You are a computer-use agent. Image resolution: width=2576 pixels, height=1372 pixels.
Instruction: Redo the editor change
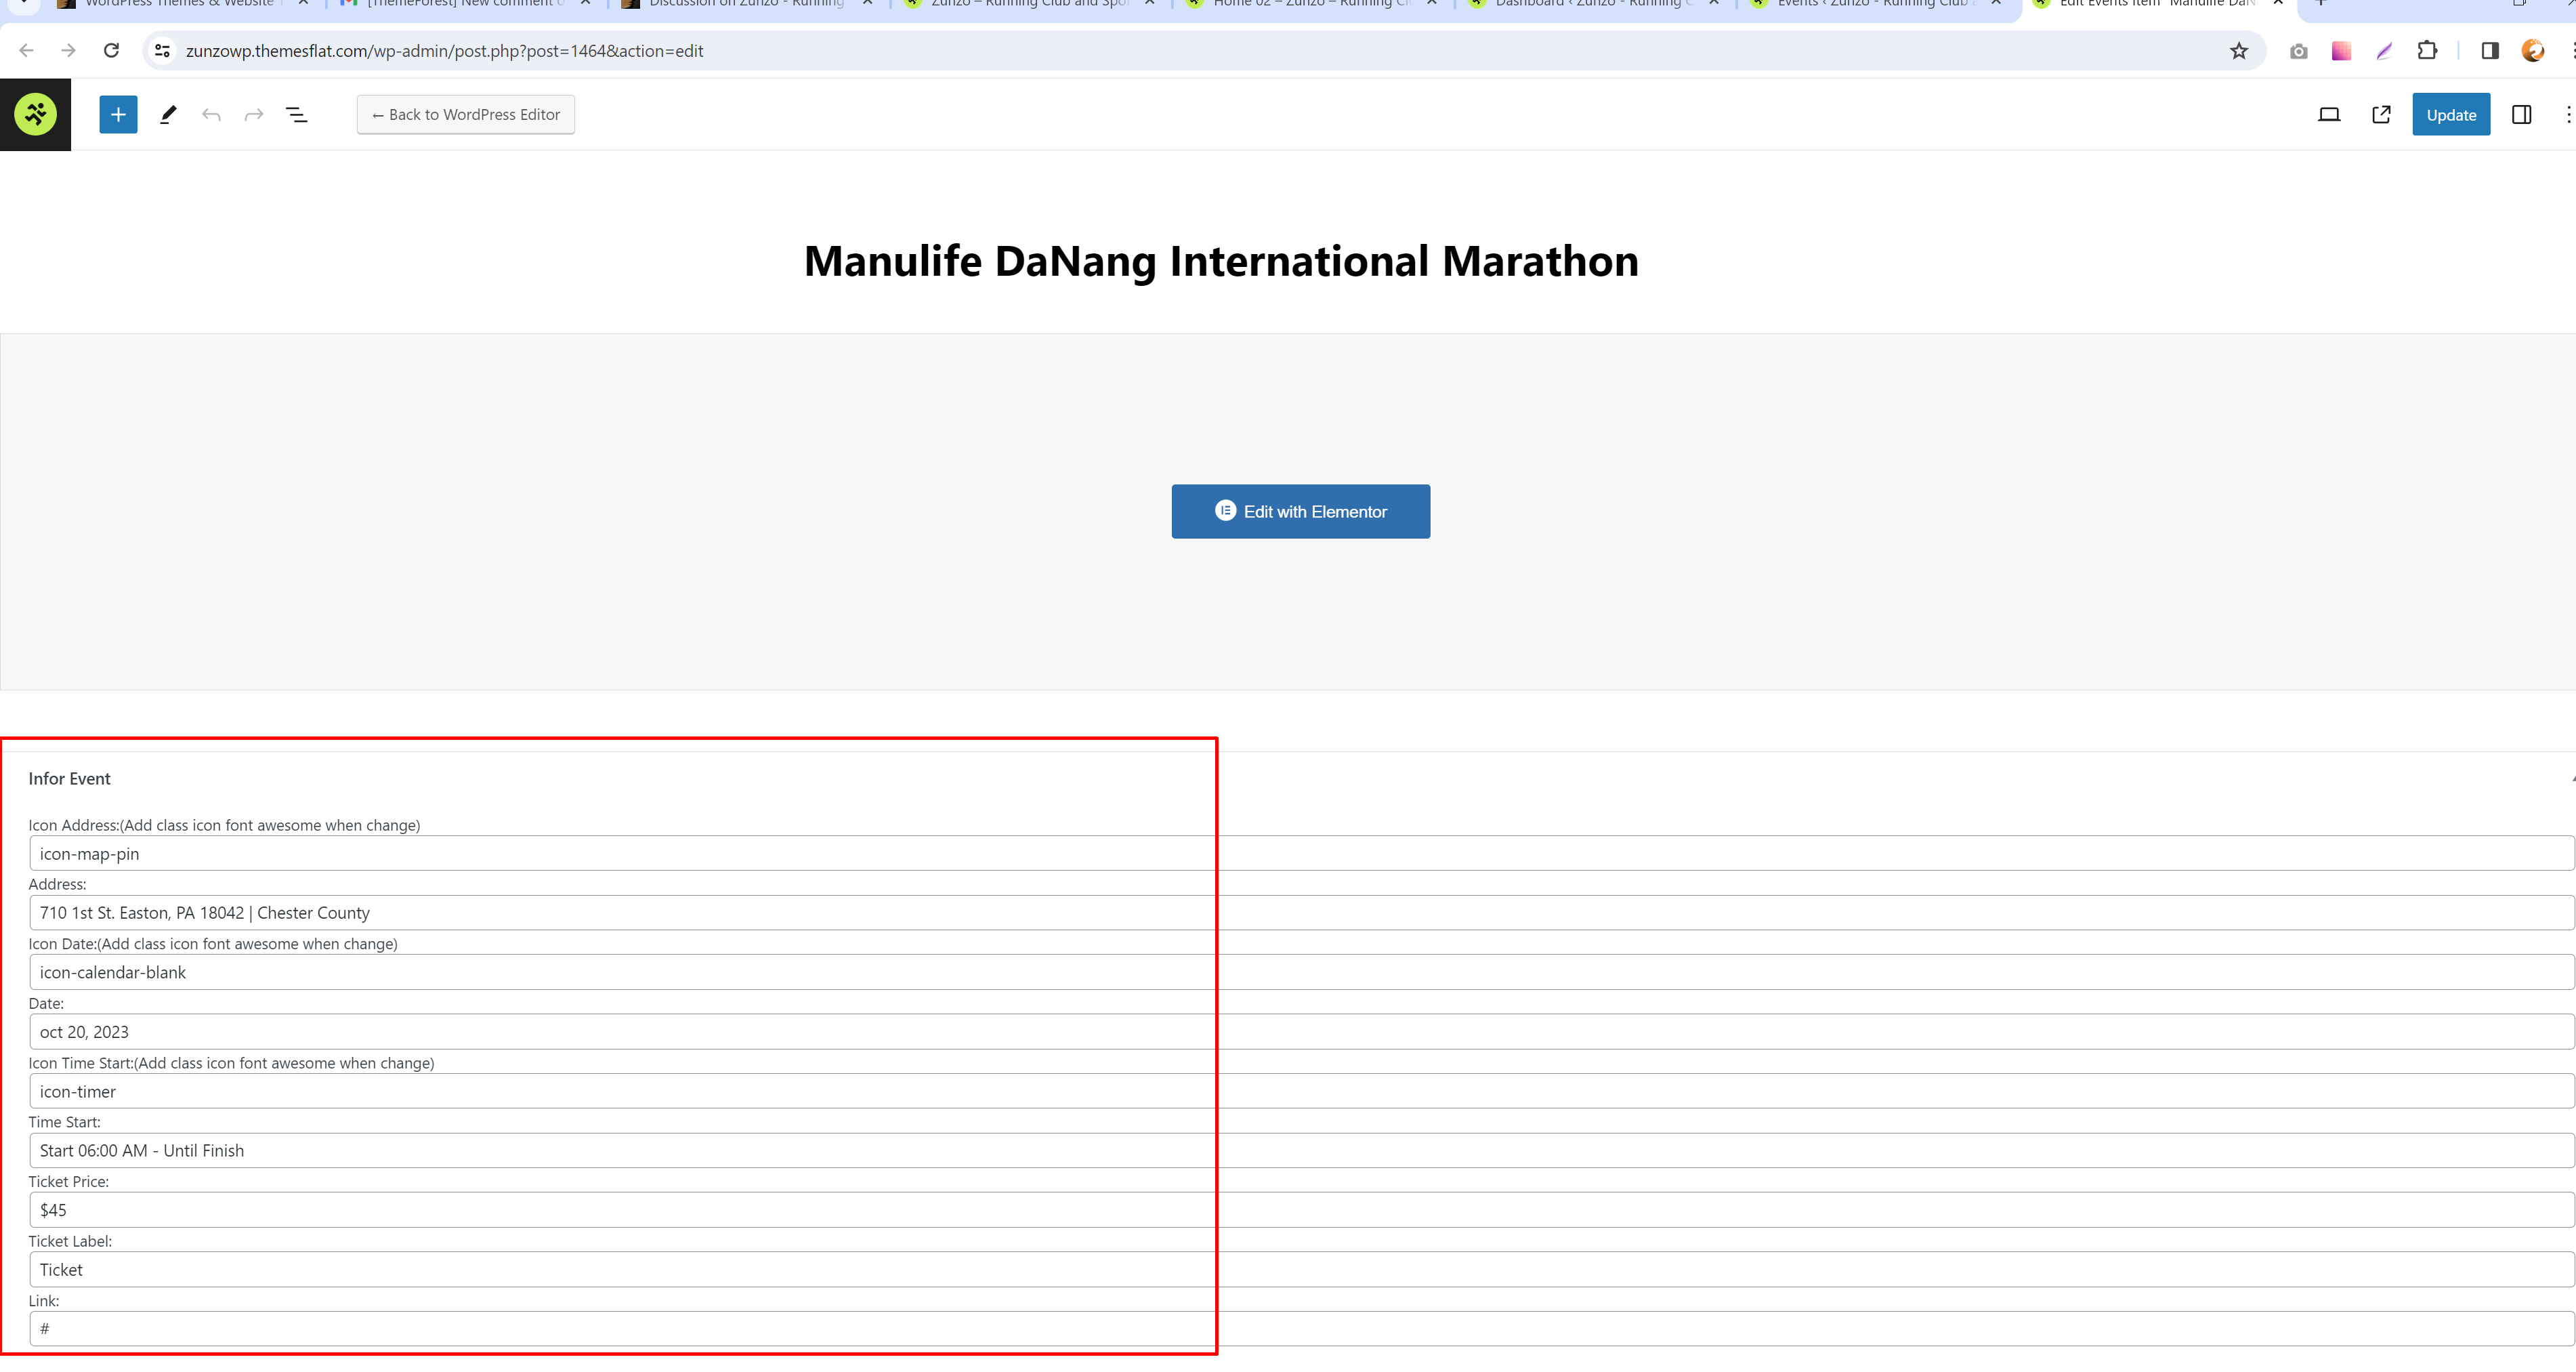coord(254,115)
